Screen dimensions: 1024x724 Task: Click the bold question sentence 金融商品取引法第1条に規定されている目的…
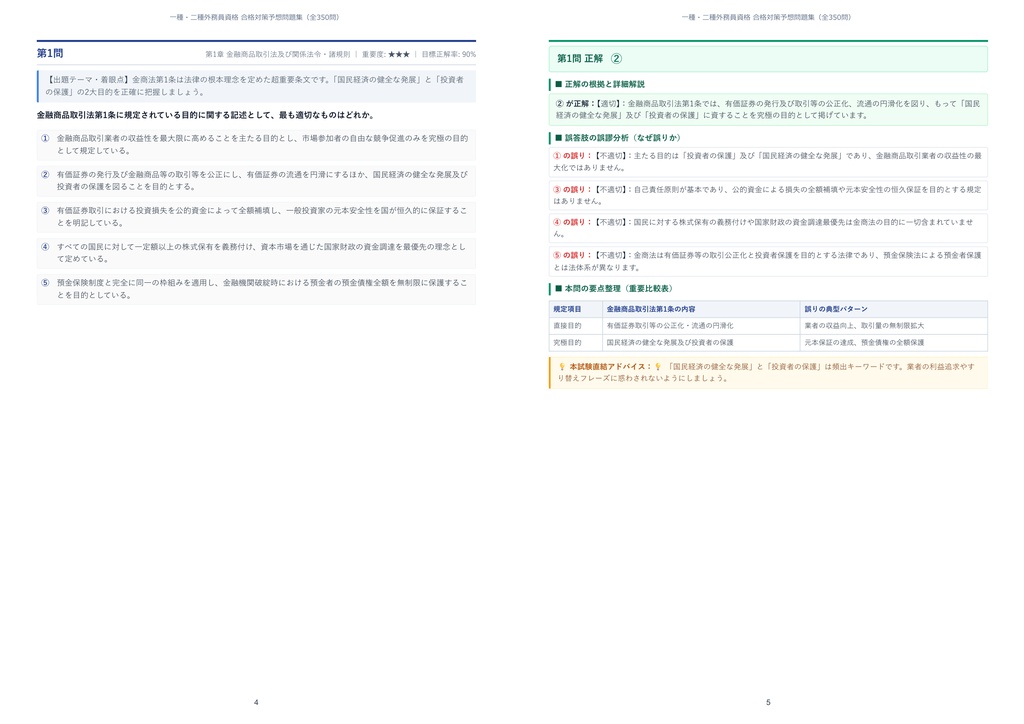pos(205,115)
